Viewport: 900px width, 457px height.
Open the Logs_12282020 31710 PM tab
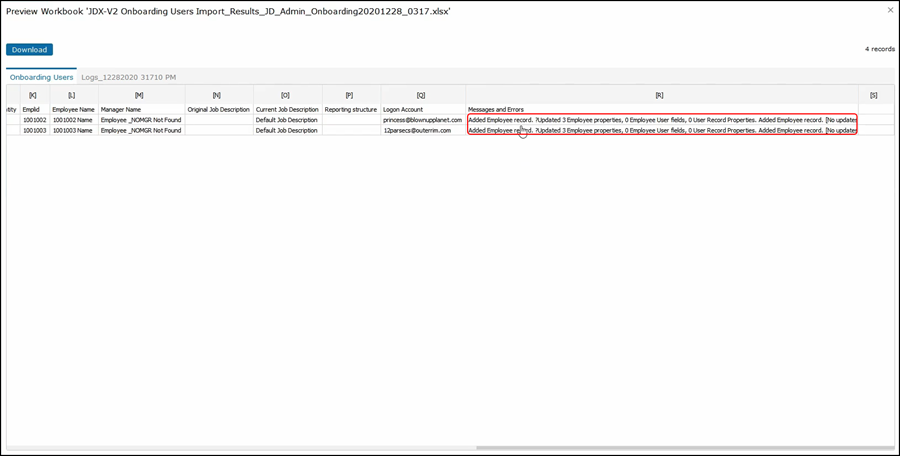tap(129, 77)
